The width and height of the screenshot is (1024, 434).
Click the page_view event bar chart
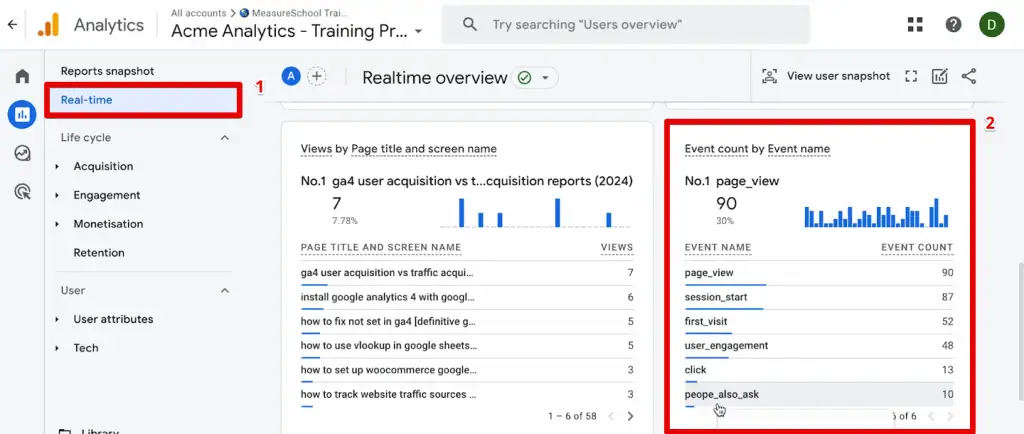tap(876, 212)
